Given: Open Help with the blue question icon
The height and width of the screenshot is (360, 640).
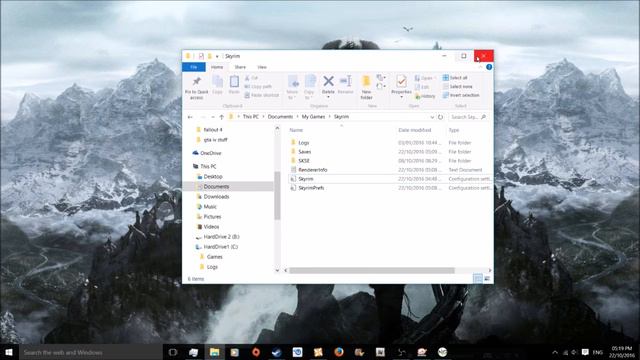Looking at the screenshot, I should pos(489,67).
